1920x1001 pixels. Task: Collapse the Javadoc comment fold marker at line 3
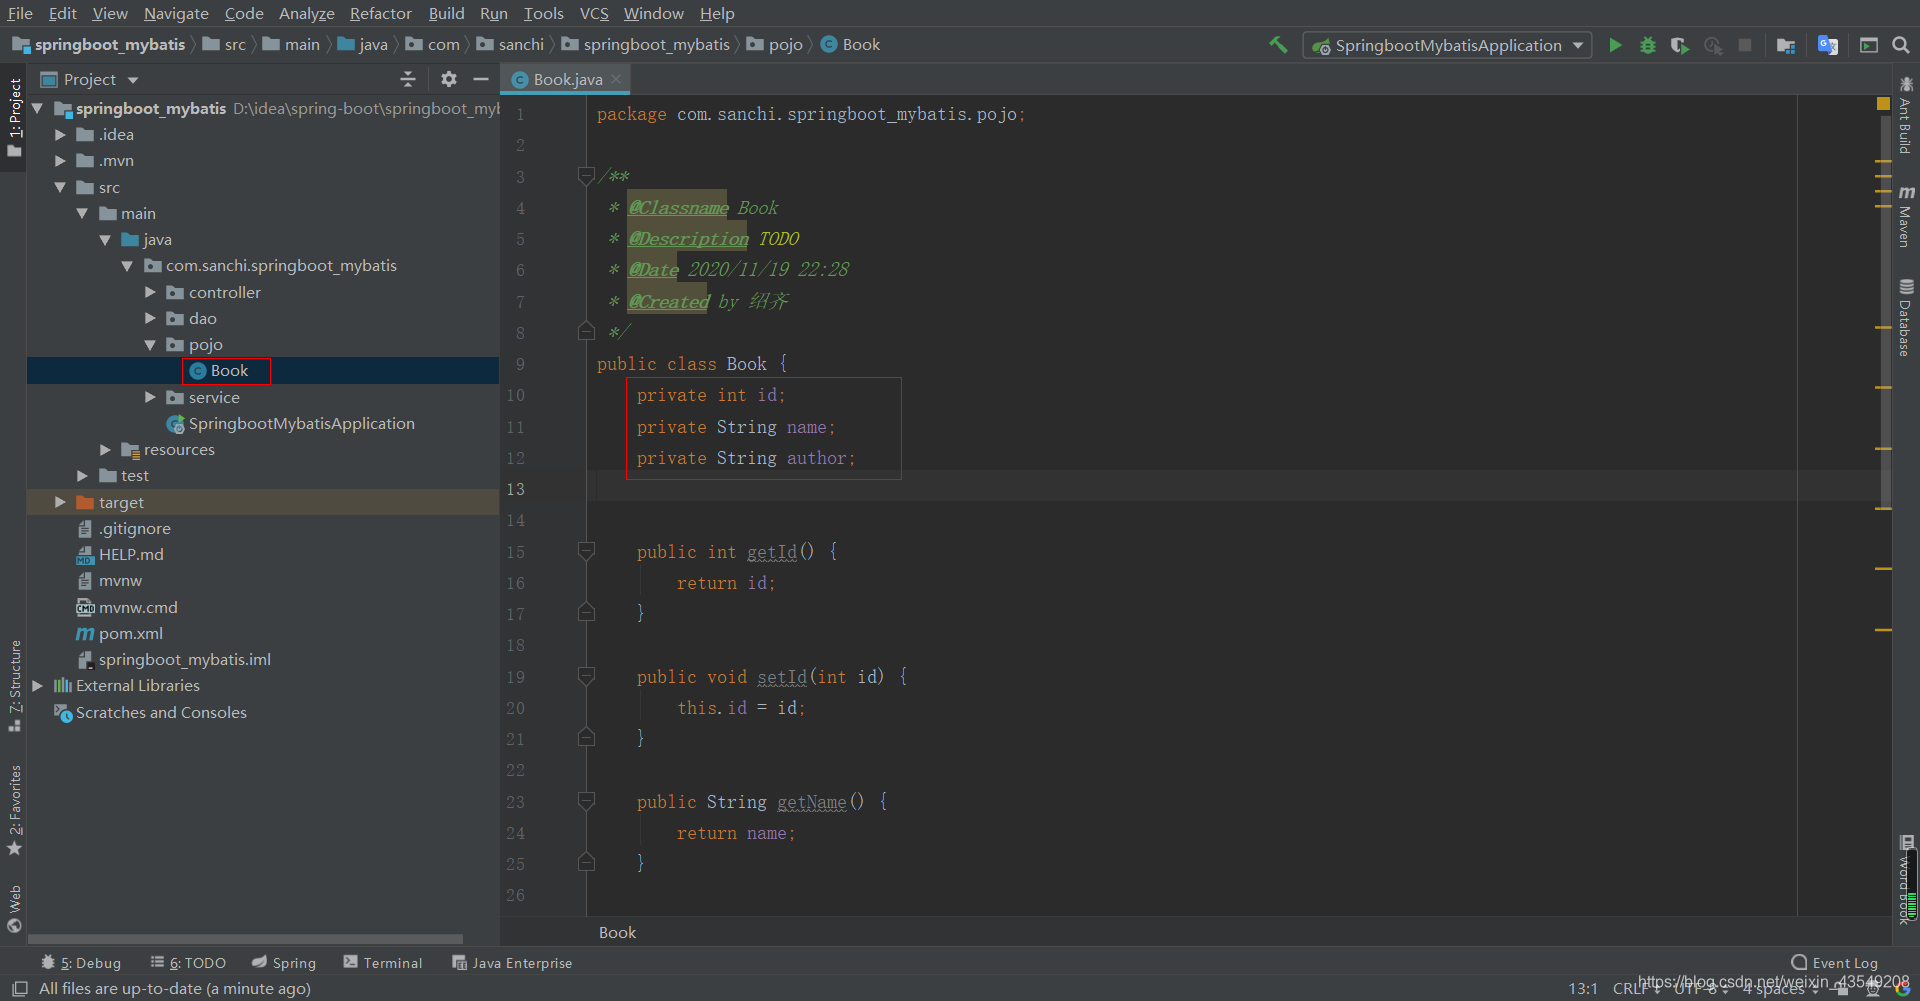pos(586,176)
